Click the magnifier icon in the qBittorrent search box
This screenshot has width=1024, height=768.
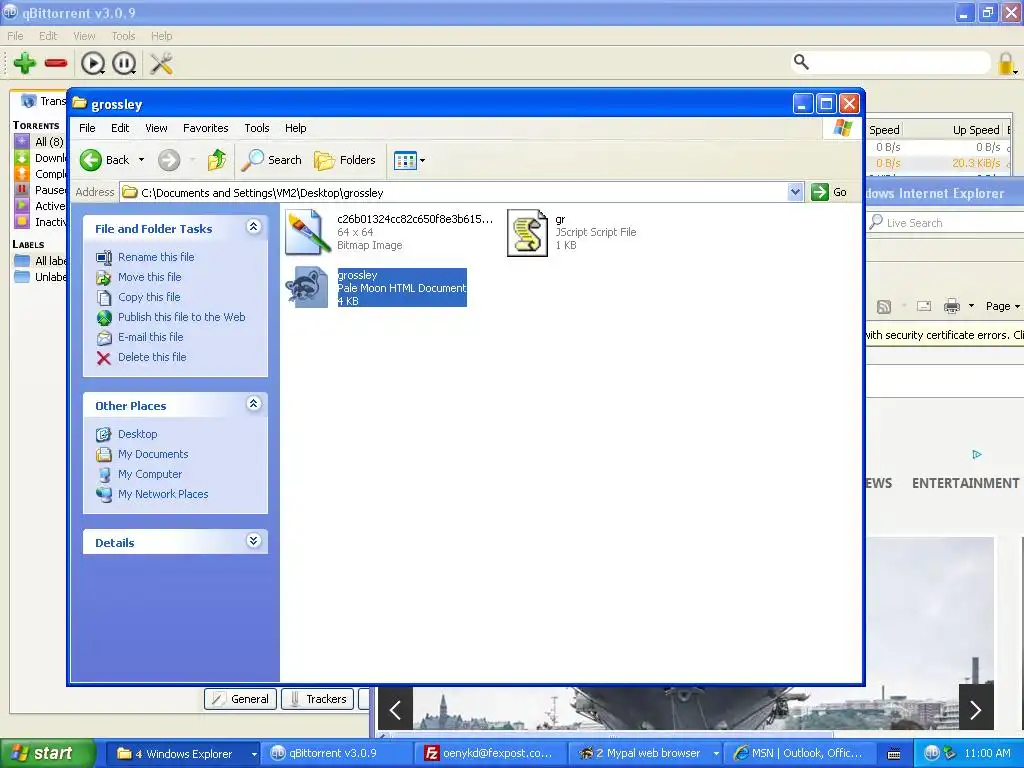tap(801, 62)
